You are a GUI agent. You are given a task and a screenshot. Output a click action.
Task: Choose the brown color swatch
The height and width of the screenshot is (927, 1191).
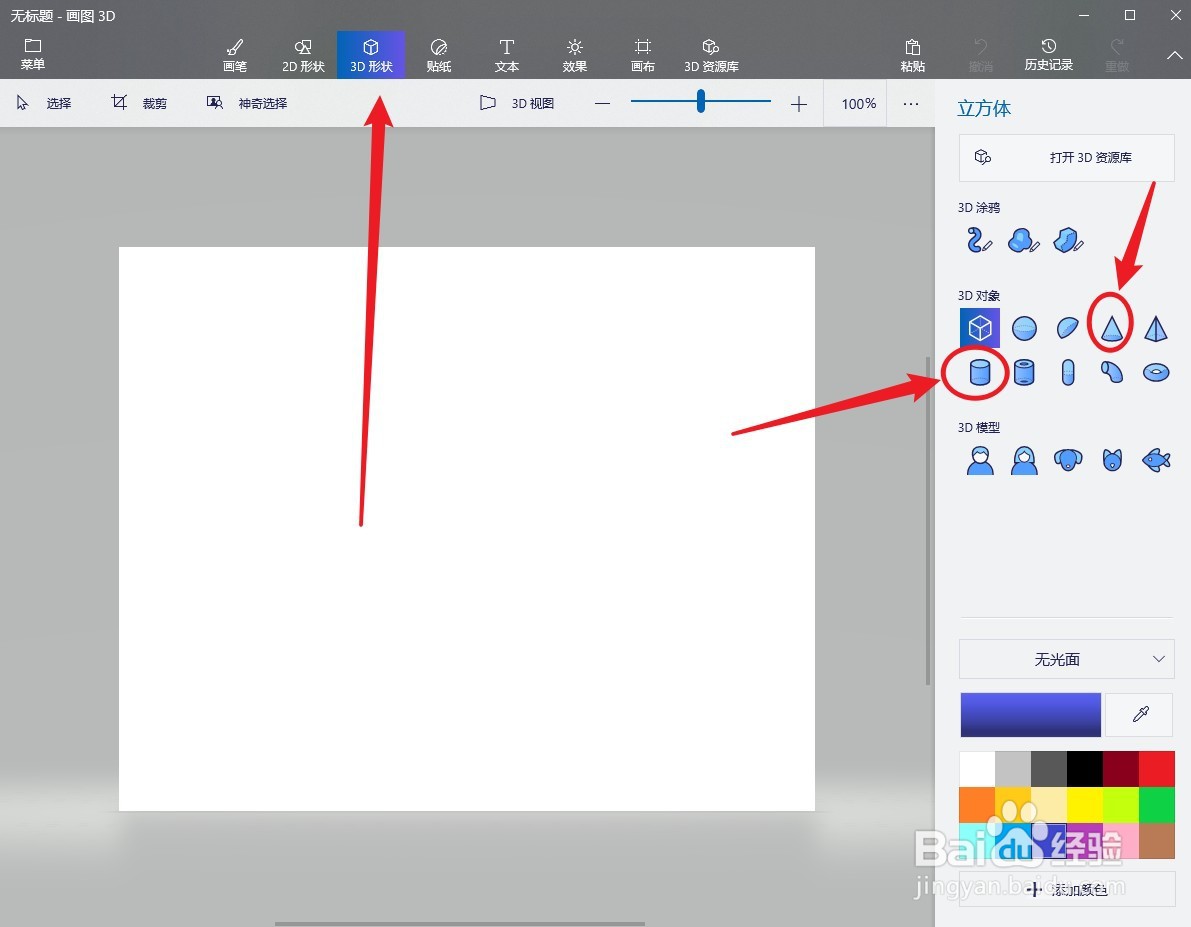[1156, 840]
